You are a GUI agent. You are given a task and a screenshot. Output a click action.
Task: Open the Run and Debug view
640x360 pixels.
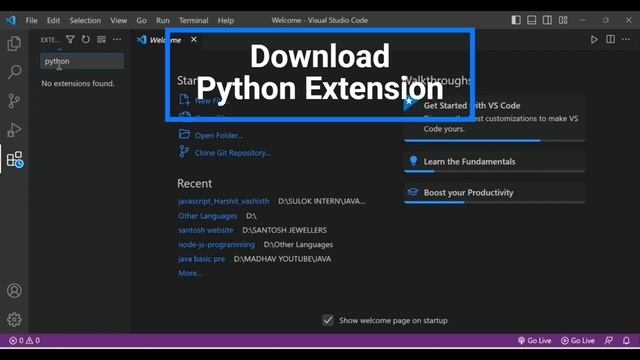14,130
